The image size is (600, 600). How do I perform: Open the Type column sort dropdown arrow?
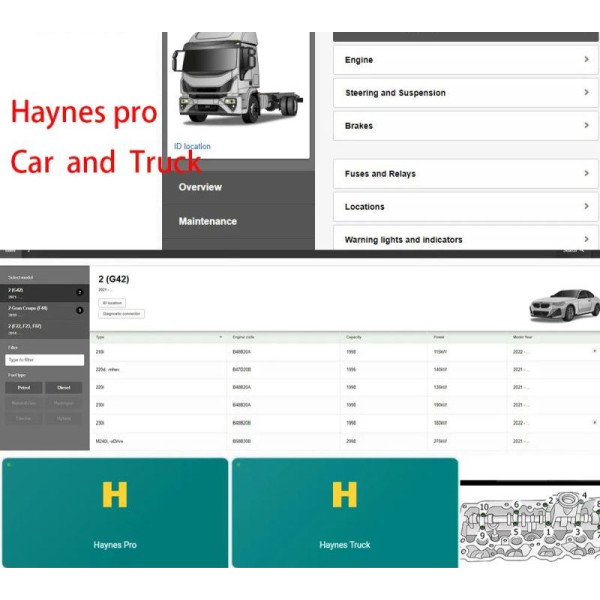coord(220,338)
